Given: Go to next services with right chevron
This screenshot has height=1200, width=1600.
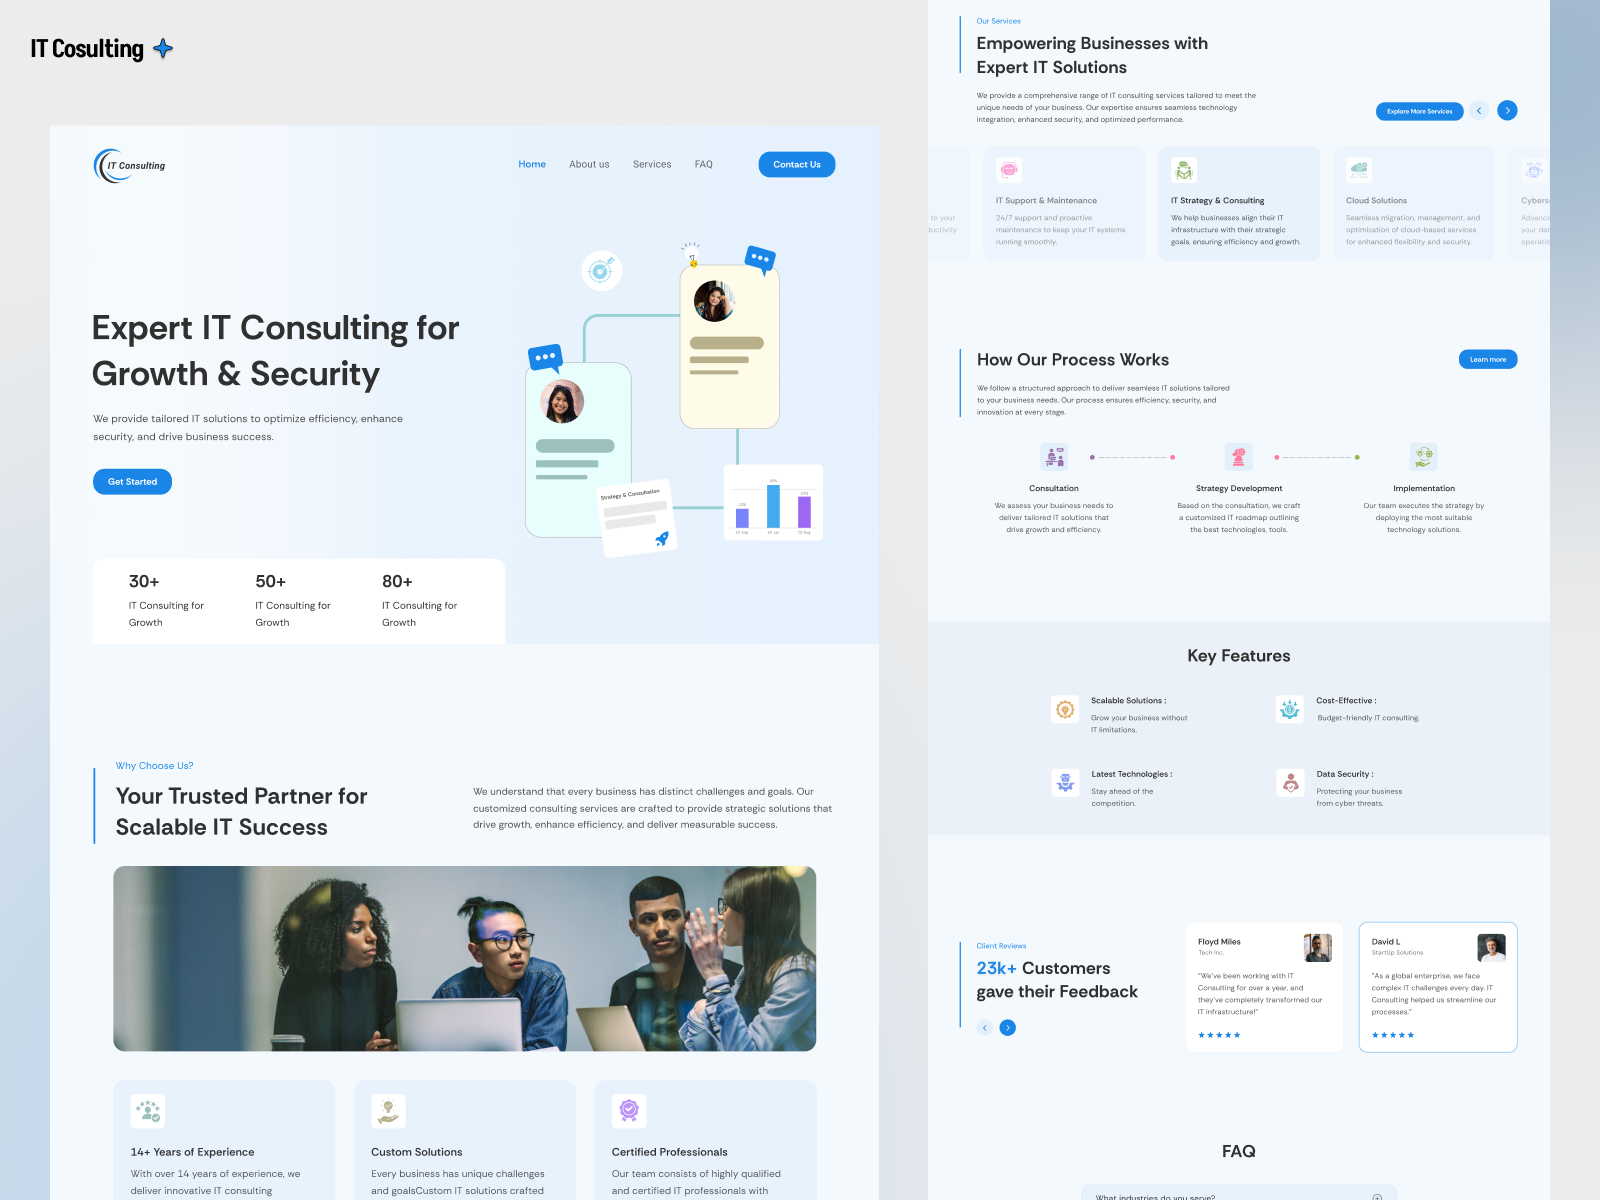Looking at the screenshot, I should [x=1507, y=111].
